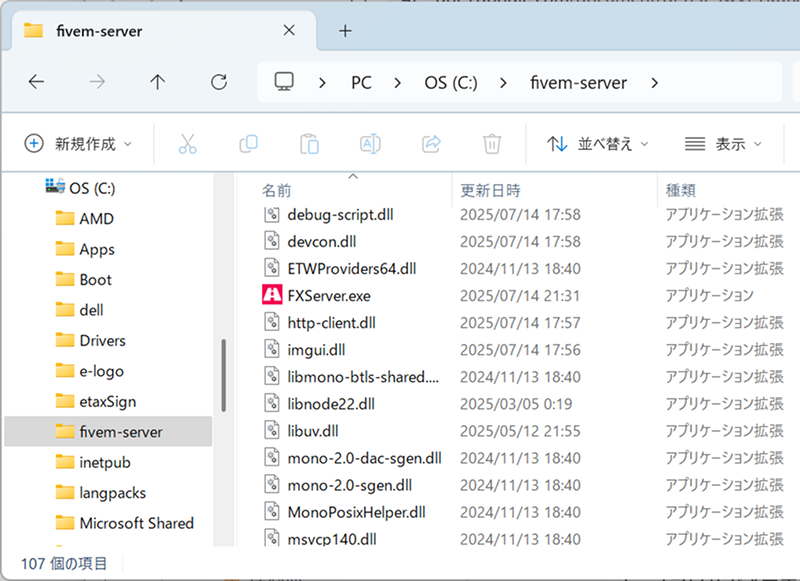Add a new Explorer tab

click(x=345, y=31)
